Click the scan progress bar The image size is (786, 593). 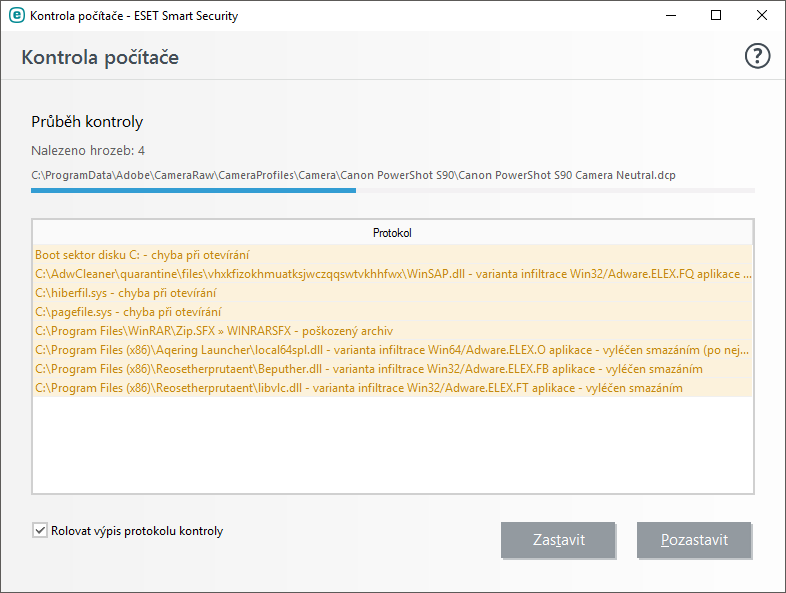(x=392, y=190)
